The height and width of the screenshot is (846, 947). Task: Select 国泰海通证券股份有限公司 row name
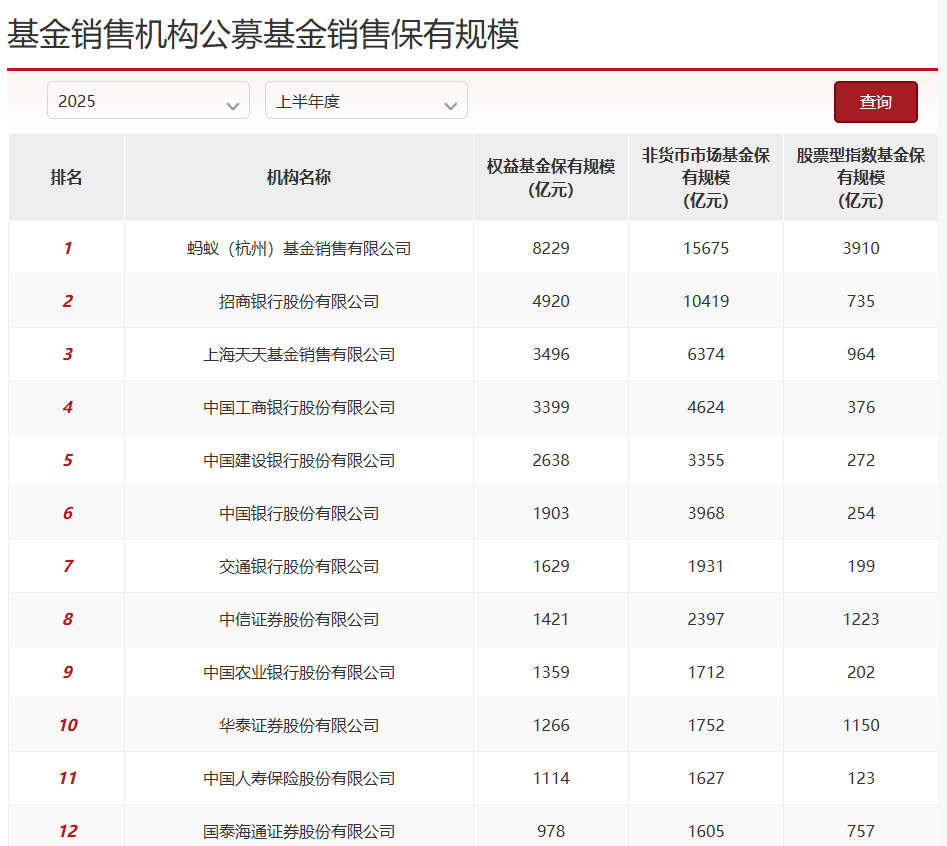298,832
